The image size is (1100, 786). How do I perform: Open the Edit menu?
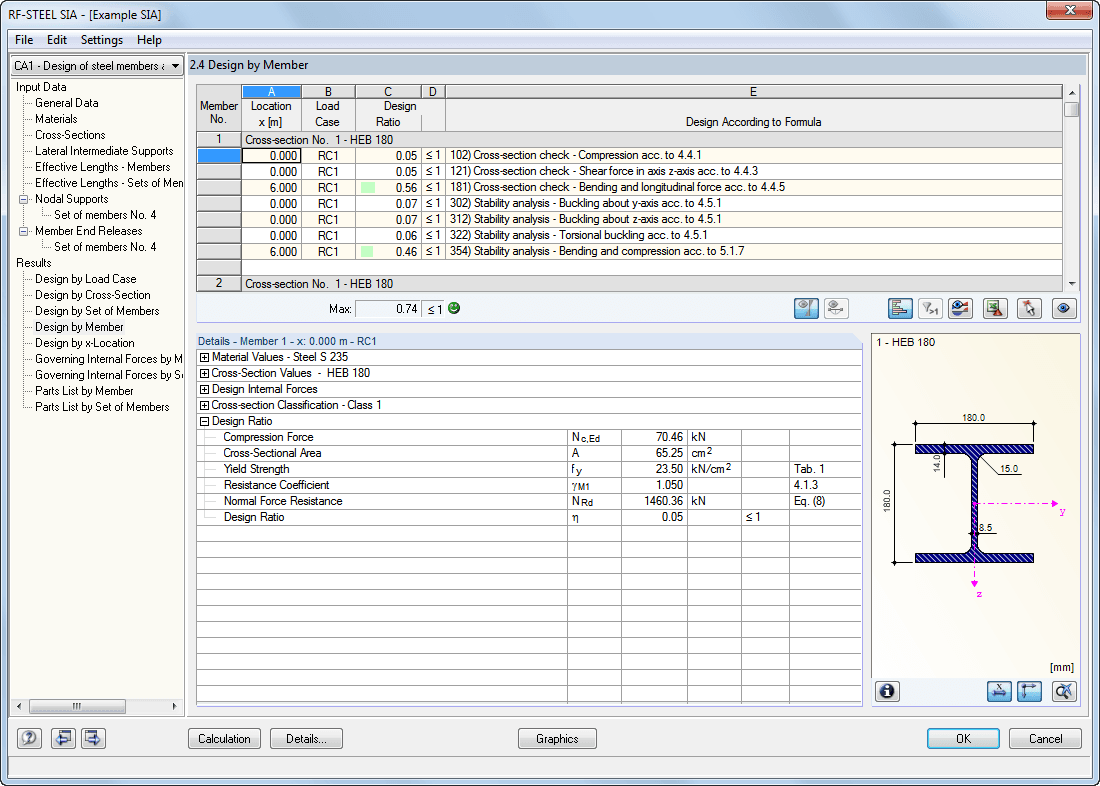click(57, 40)
